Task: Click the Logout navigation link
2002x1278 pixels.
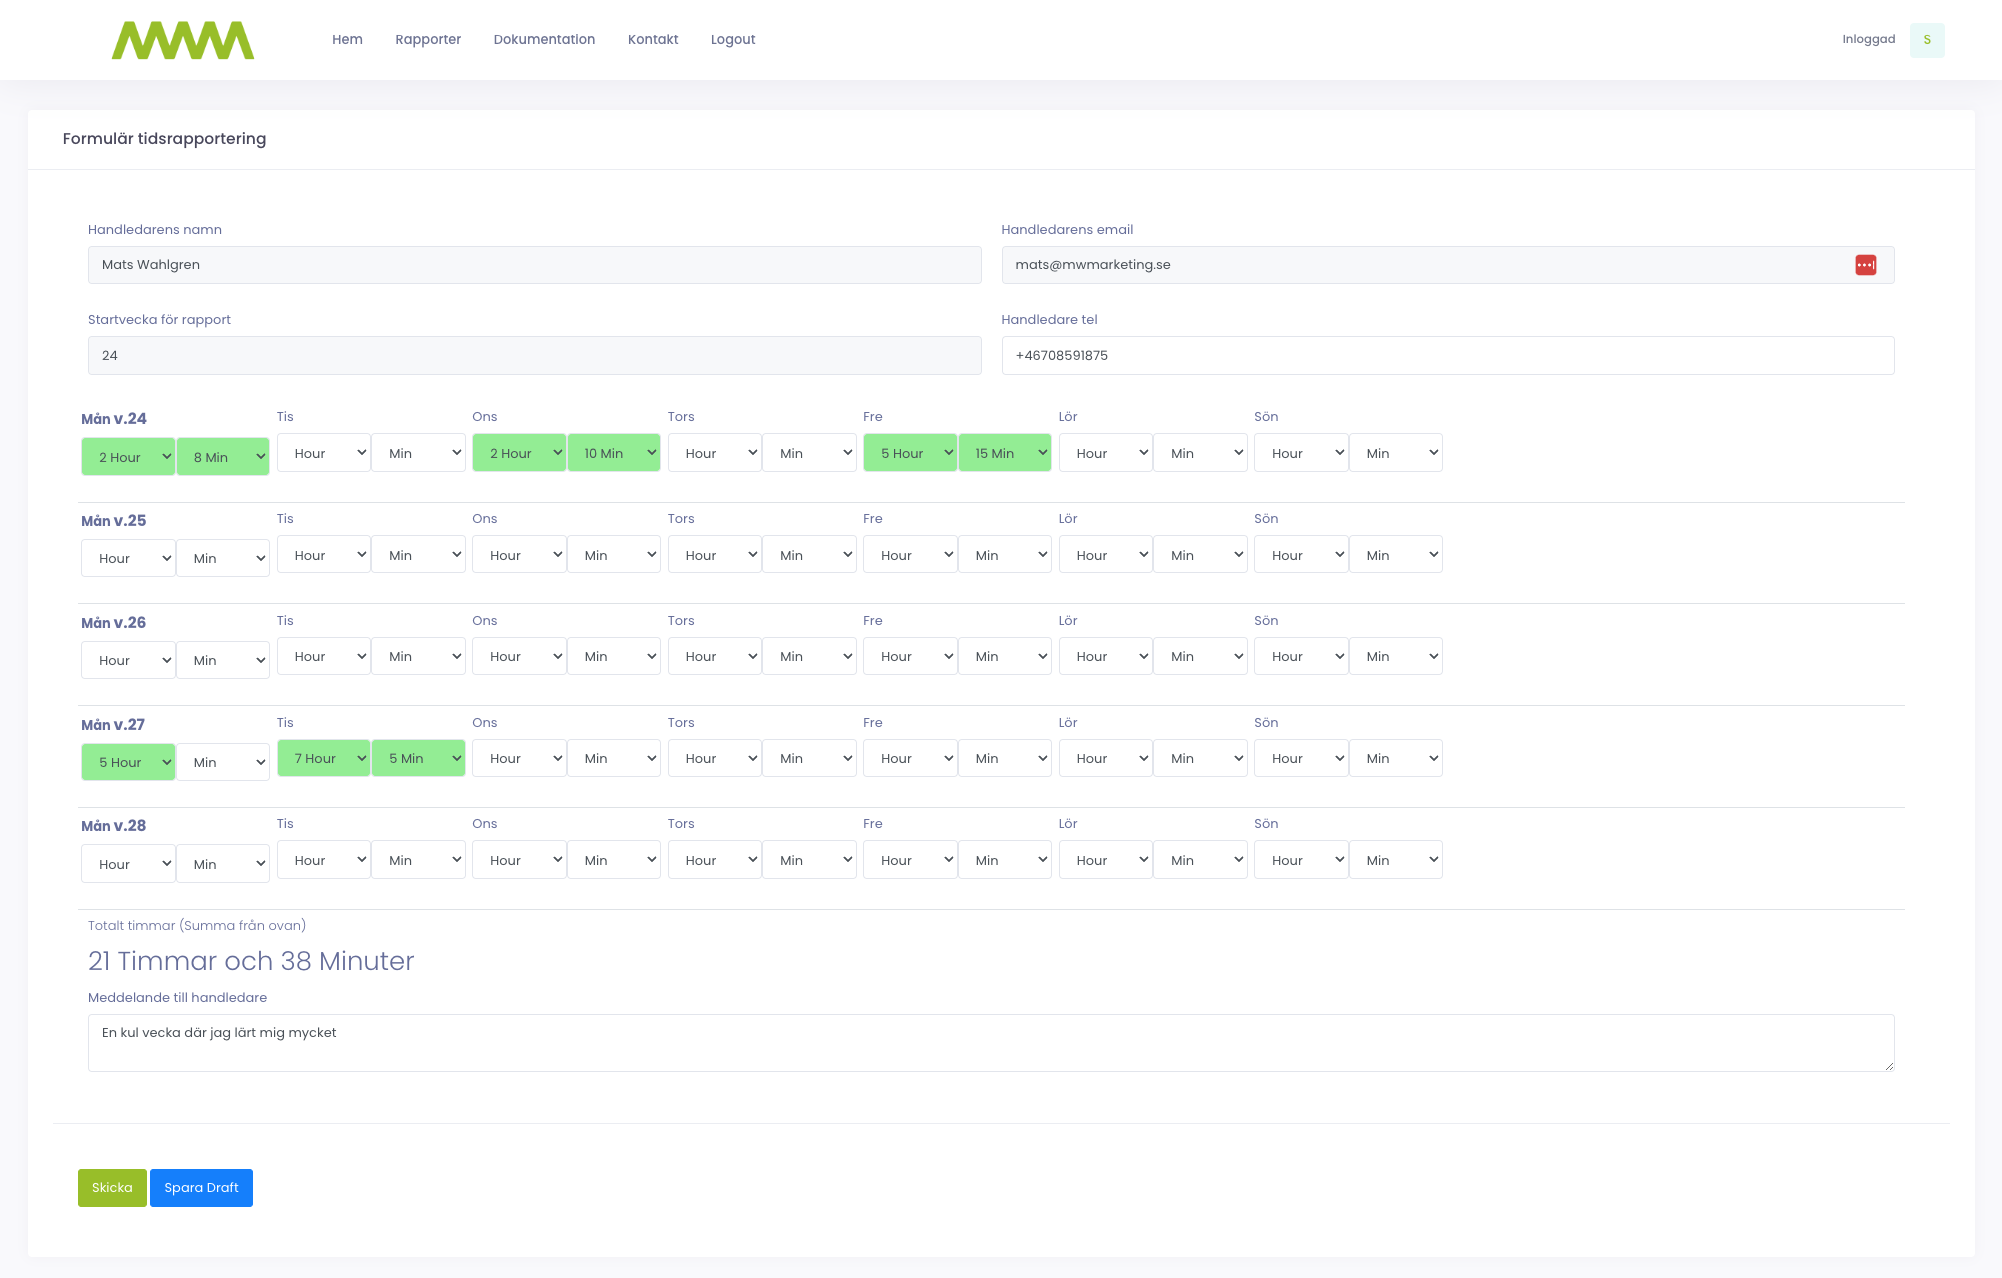Action: tap(734, 39)
